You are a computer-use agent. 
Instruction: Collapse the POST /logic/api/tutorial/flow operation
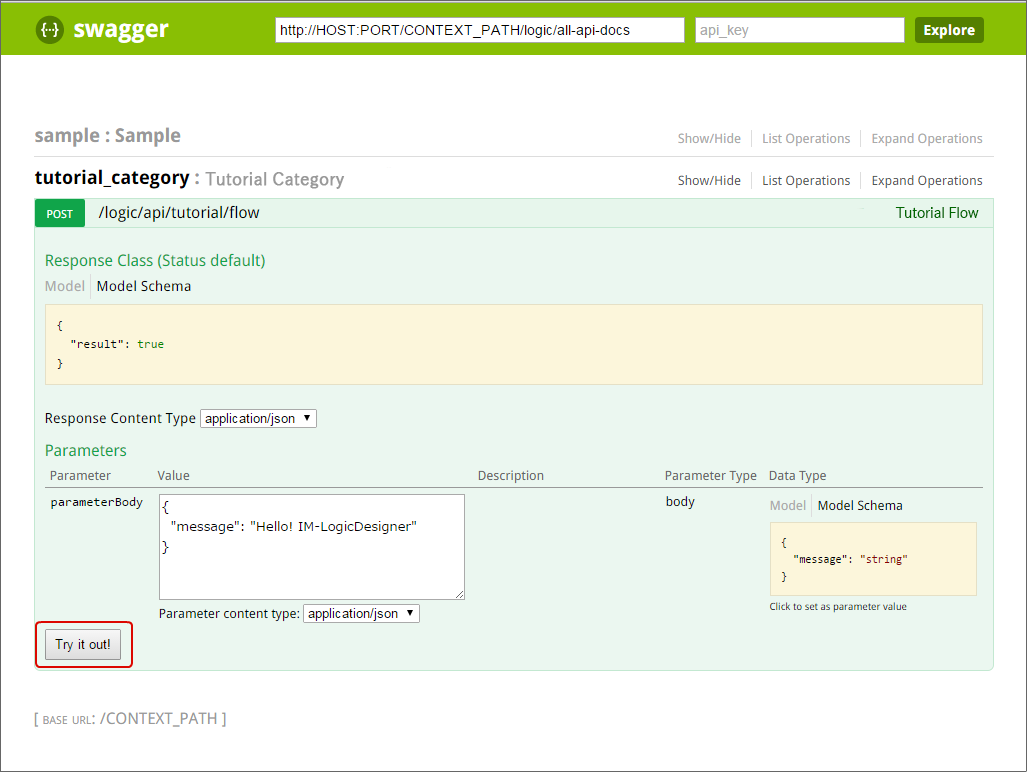tap(179, 213)
